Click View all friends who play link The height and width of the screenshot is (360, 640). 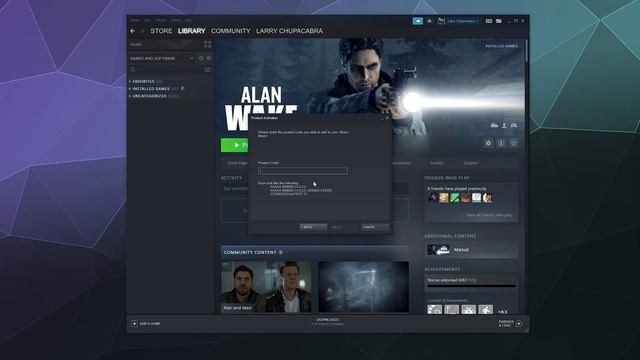(x=489, y=215)
